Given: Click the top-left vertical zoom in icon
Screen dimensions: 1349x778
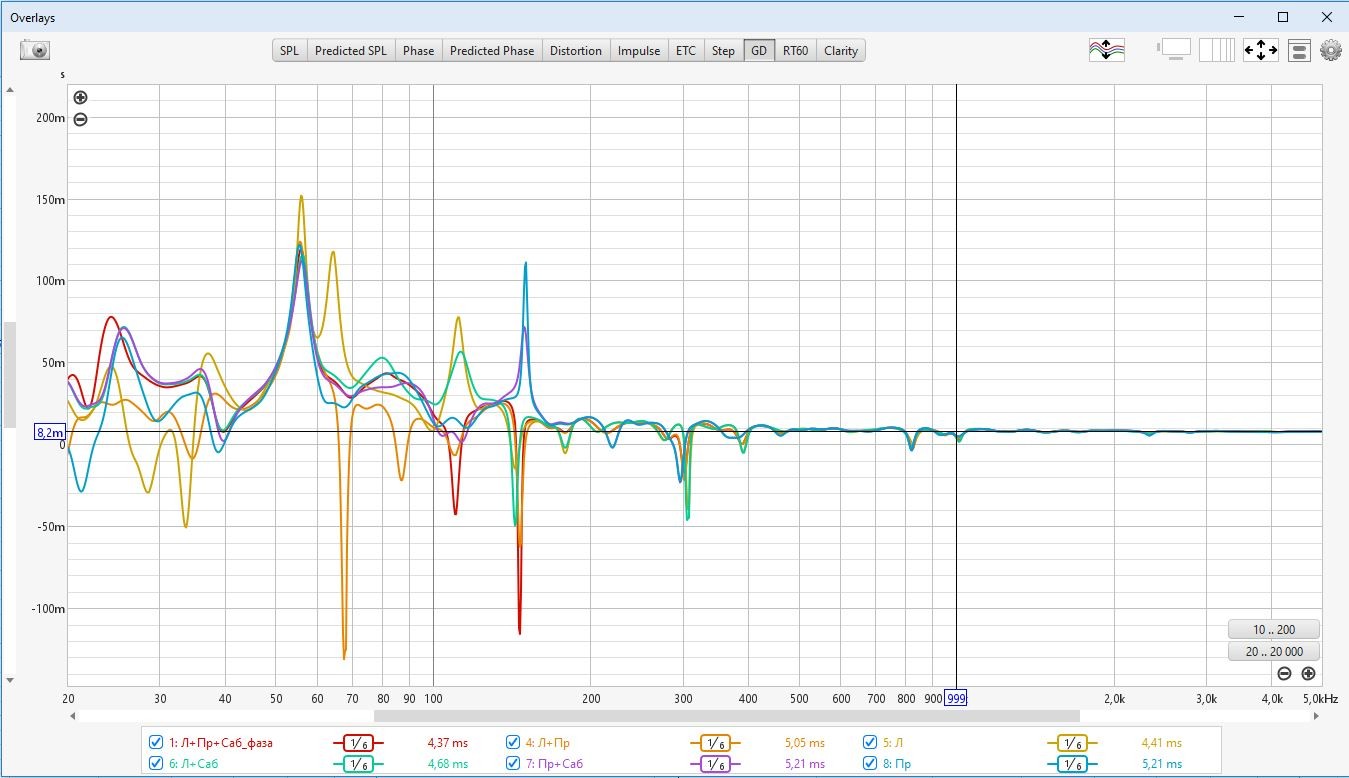Looking at the screenshot, I should point(81,98).
